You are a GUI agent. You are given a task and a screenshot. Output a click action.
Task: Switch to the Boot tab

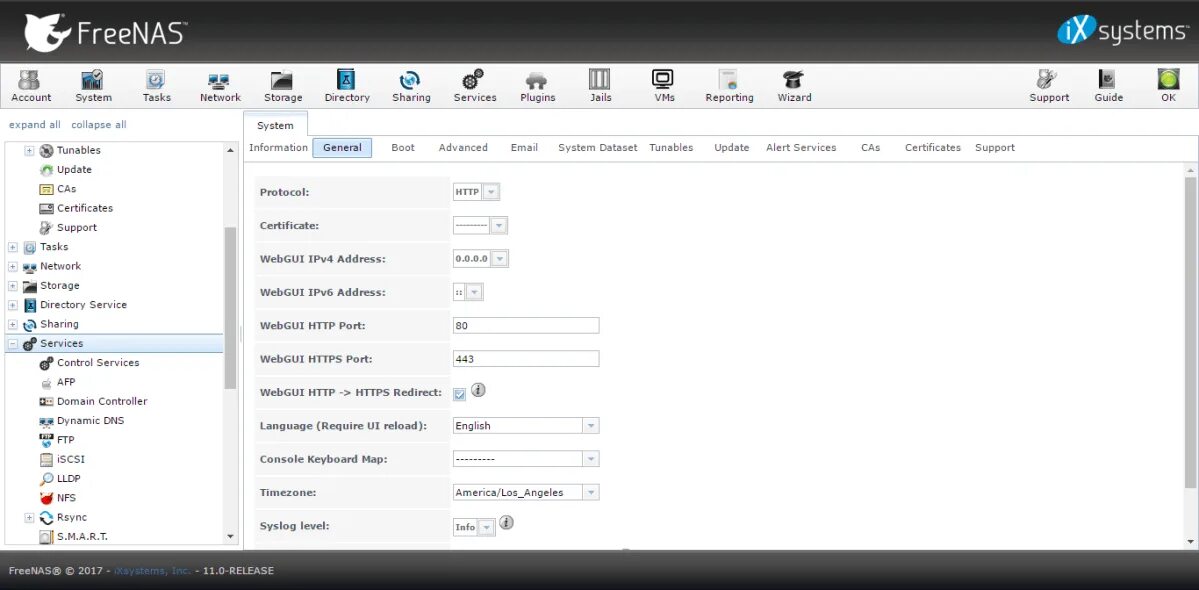click(403, 148)
